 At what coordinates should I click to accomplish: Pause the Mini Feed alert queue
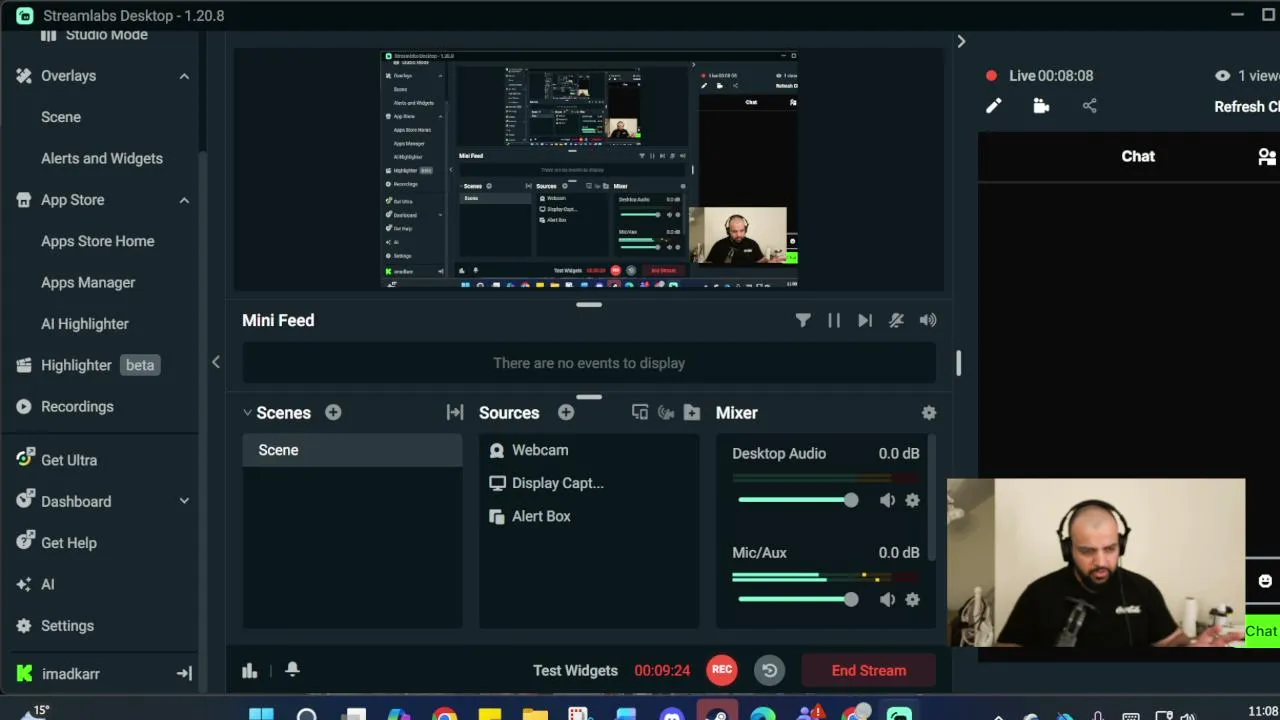[x=834, y=320]
